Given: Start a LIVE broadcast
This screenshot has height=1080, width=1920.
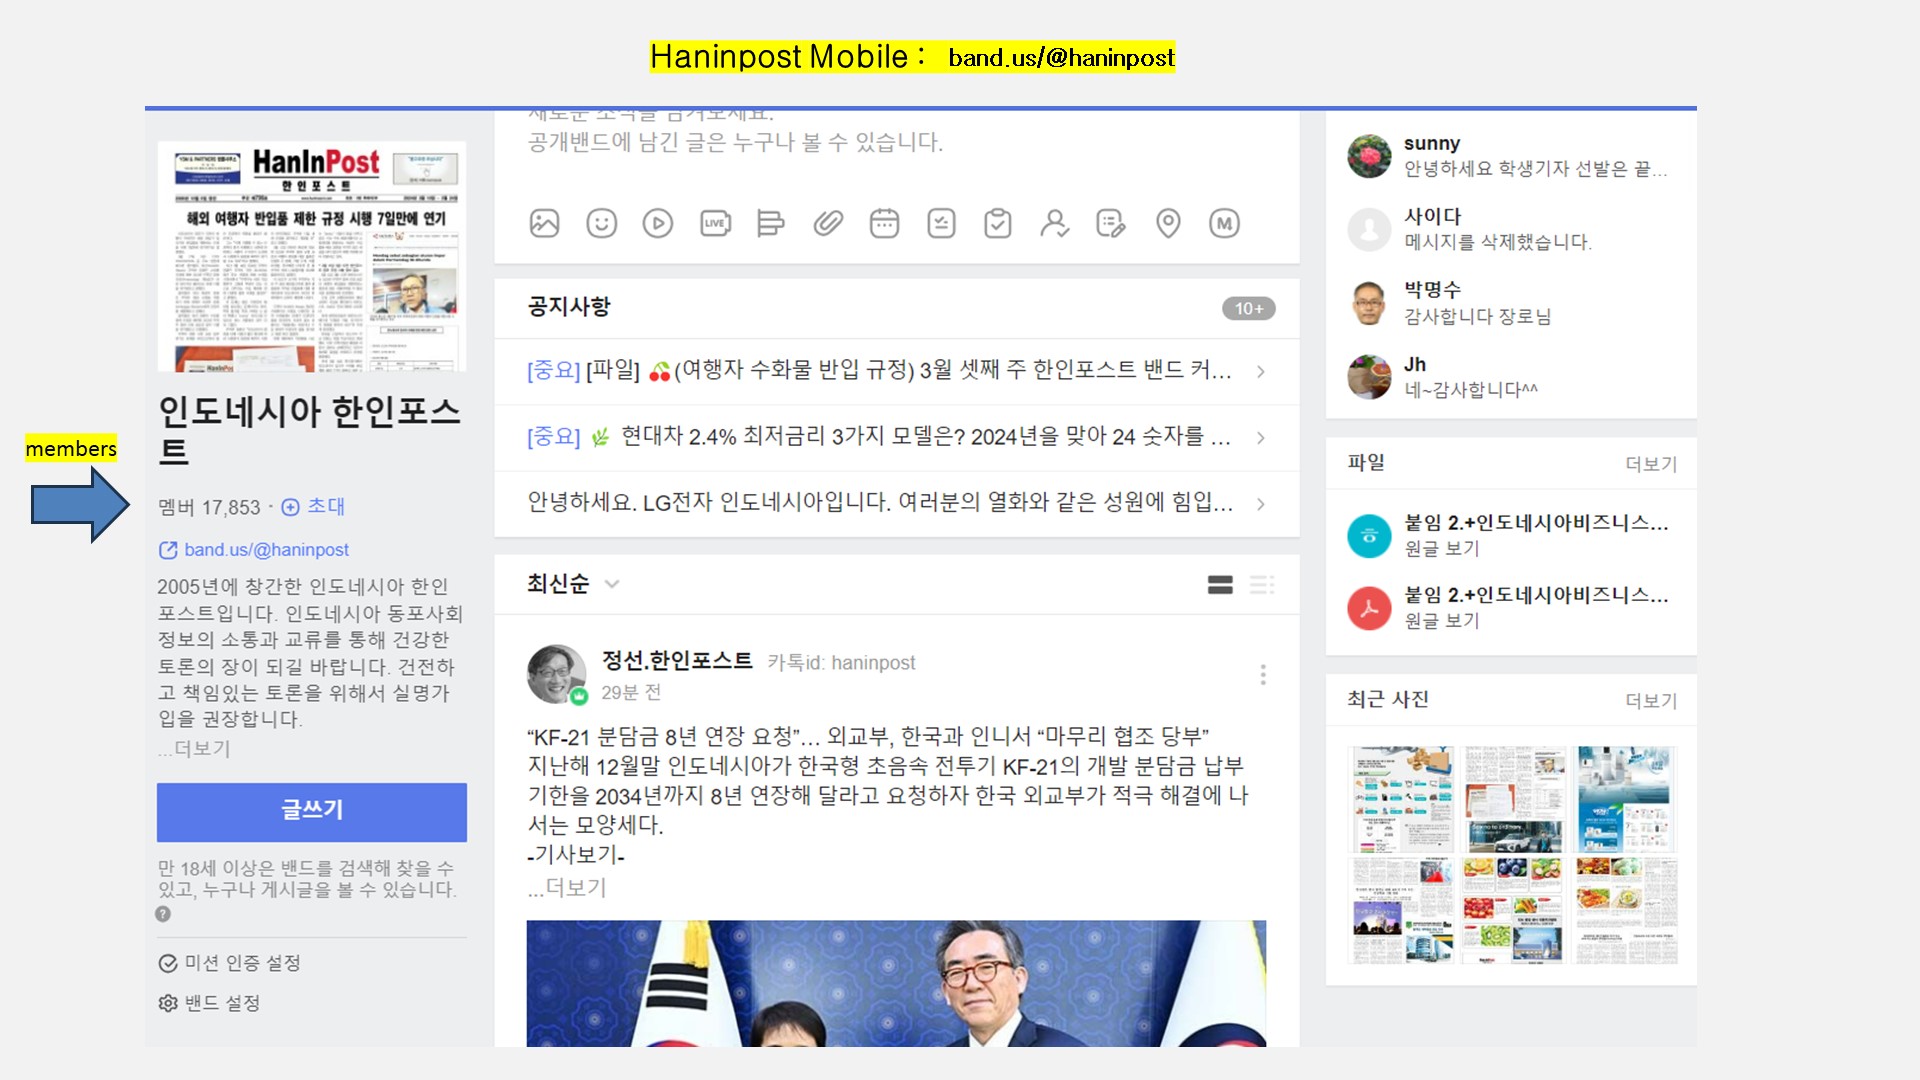Looking at the screenshot, I should click(x=714, y=223).
